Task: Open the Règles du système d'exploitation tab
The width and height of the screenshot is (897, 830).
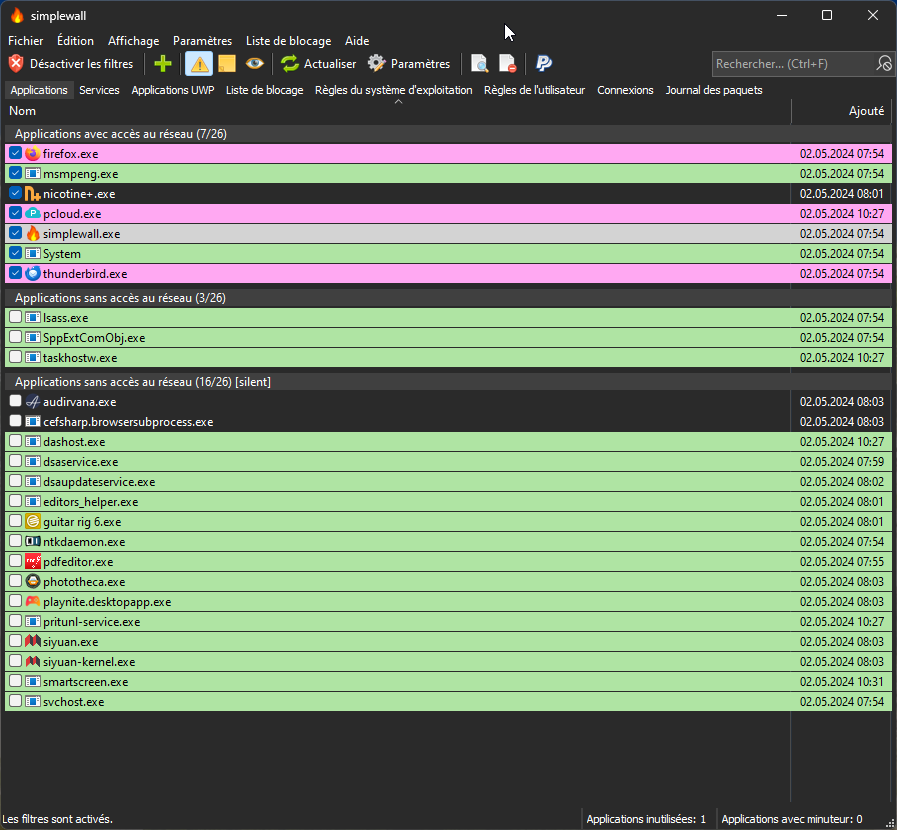Action: (x=394, y=90)
